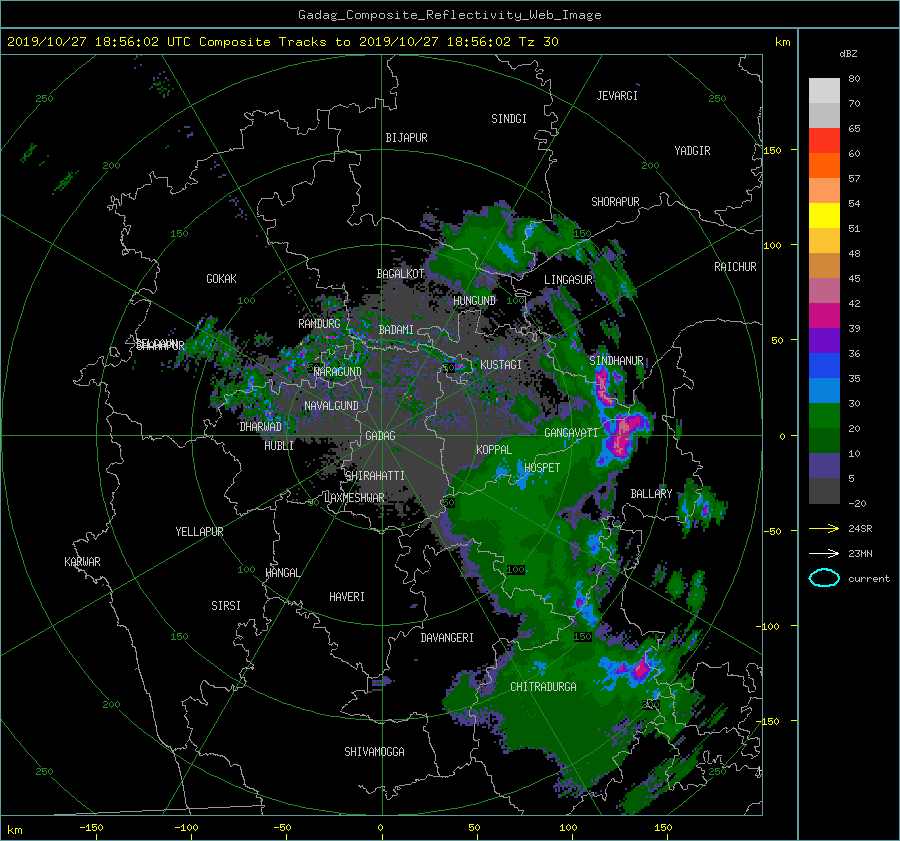The width and height of the screenshot is (900, 841).
Task: Click the bottom-left 'km' axis unit label
Action: (14, 830)
